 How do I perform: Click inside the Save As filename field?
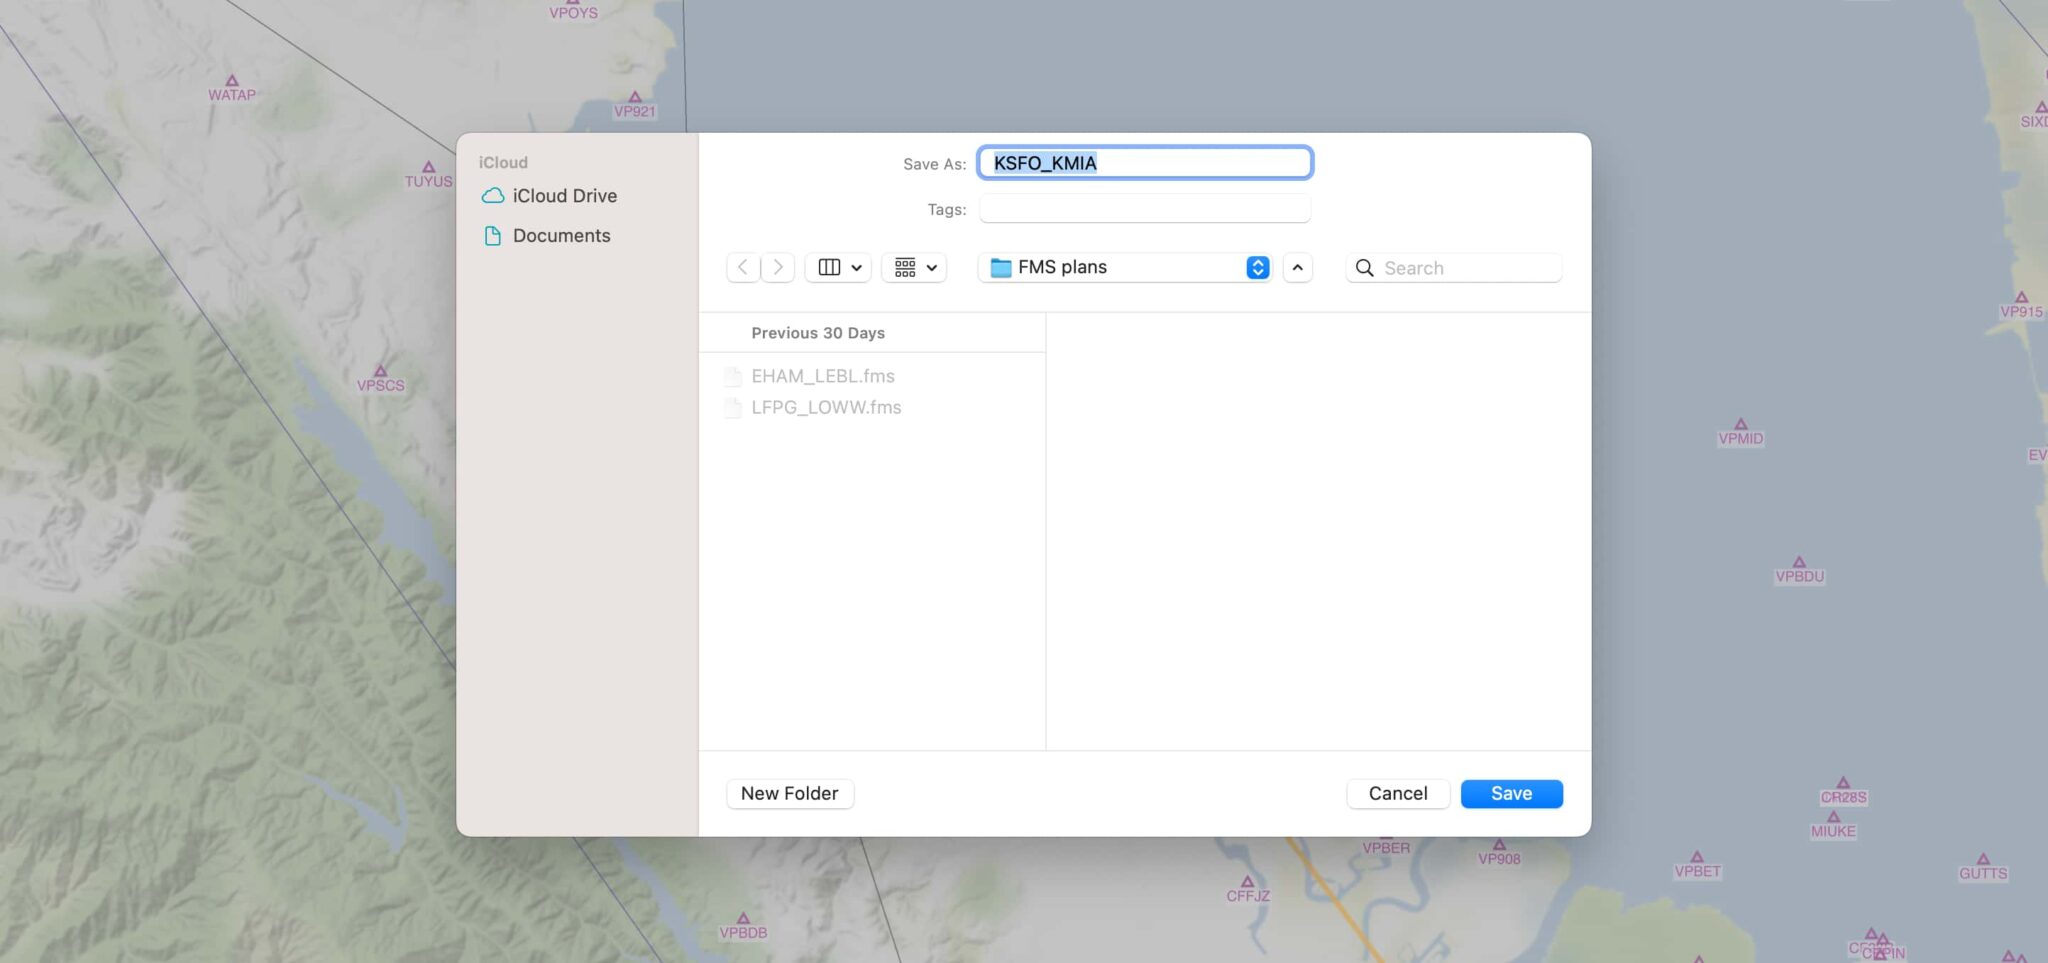click(1144, 162)
